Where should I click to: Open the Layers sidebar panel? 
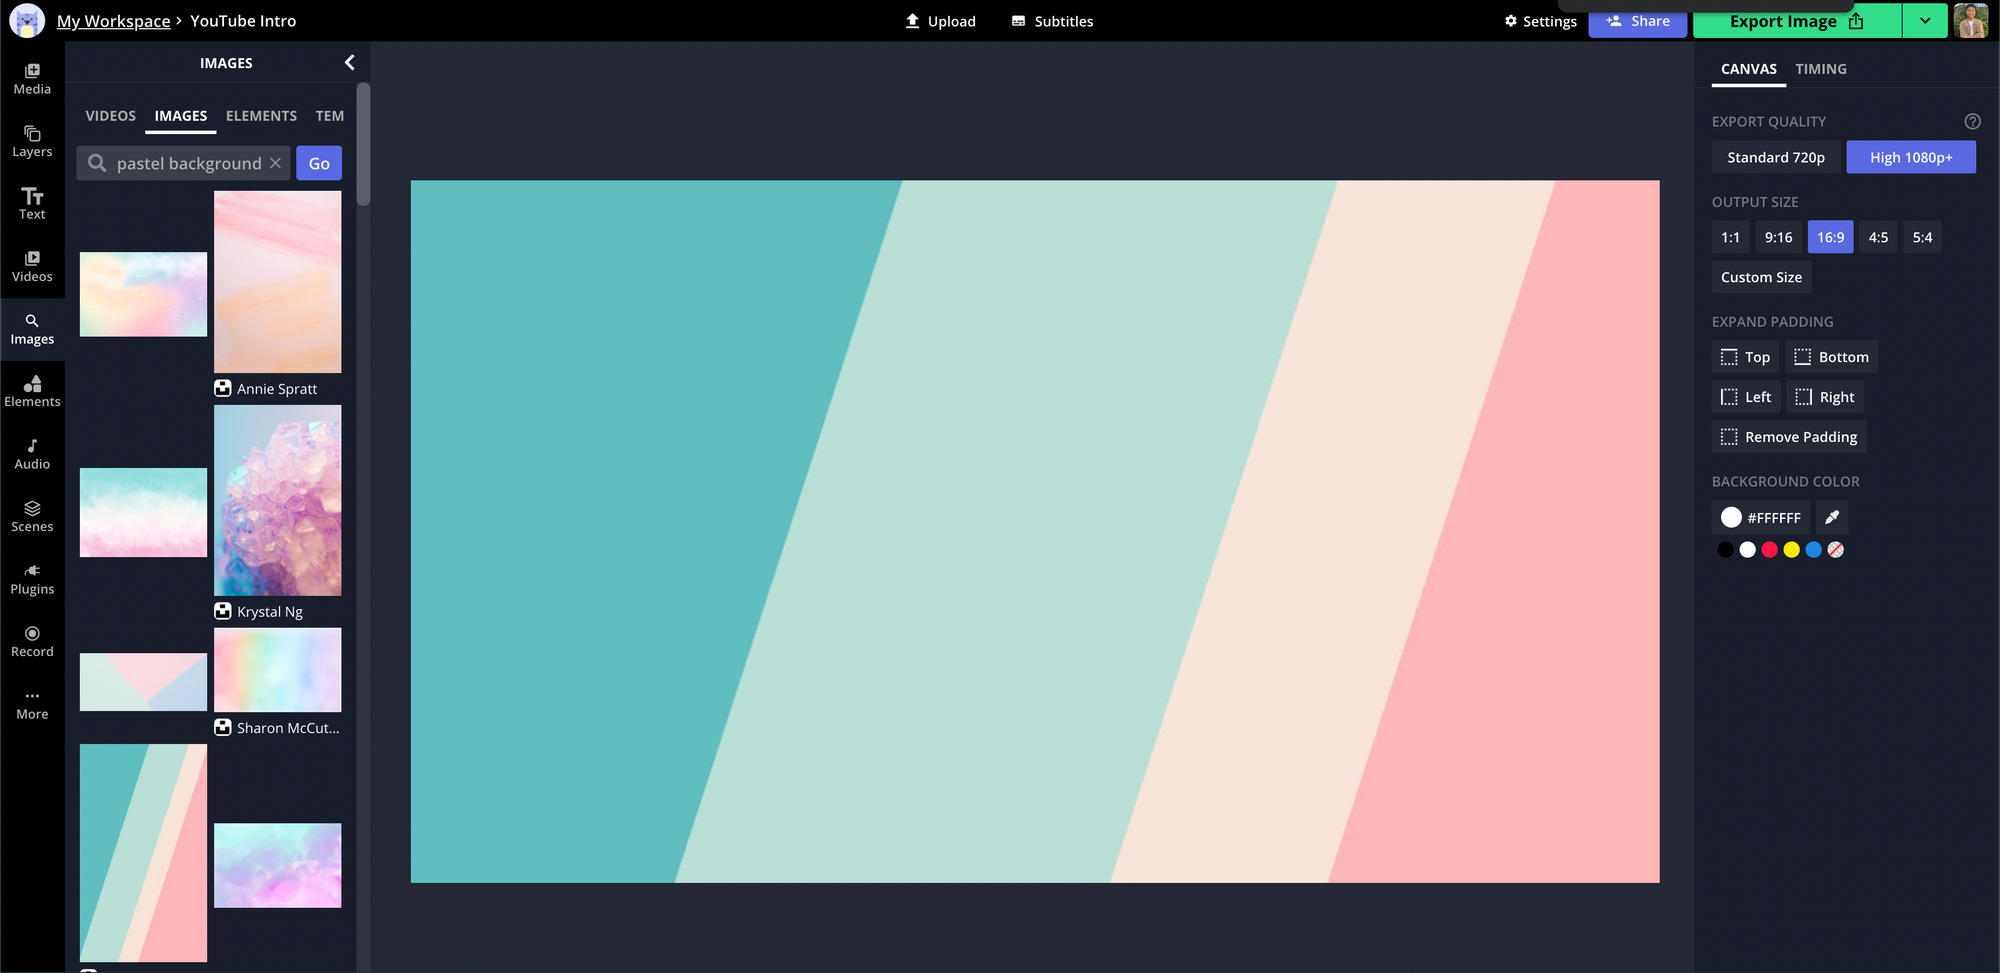32,141
